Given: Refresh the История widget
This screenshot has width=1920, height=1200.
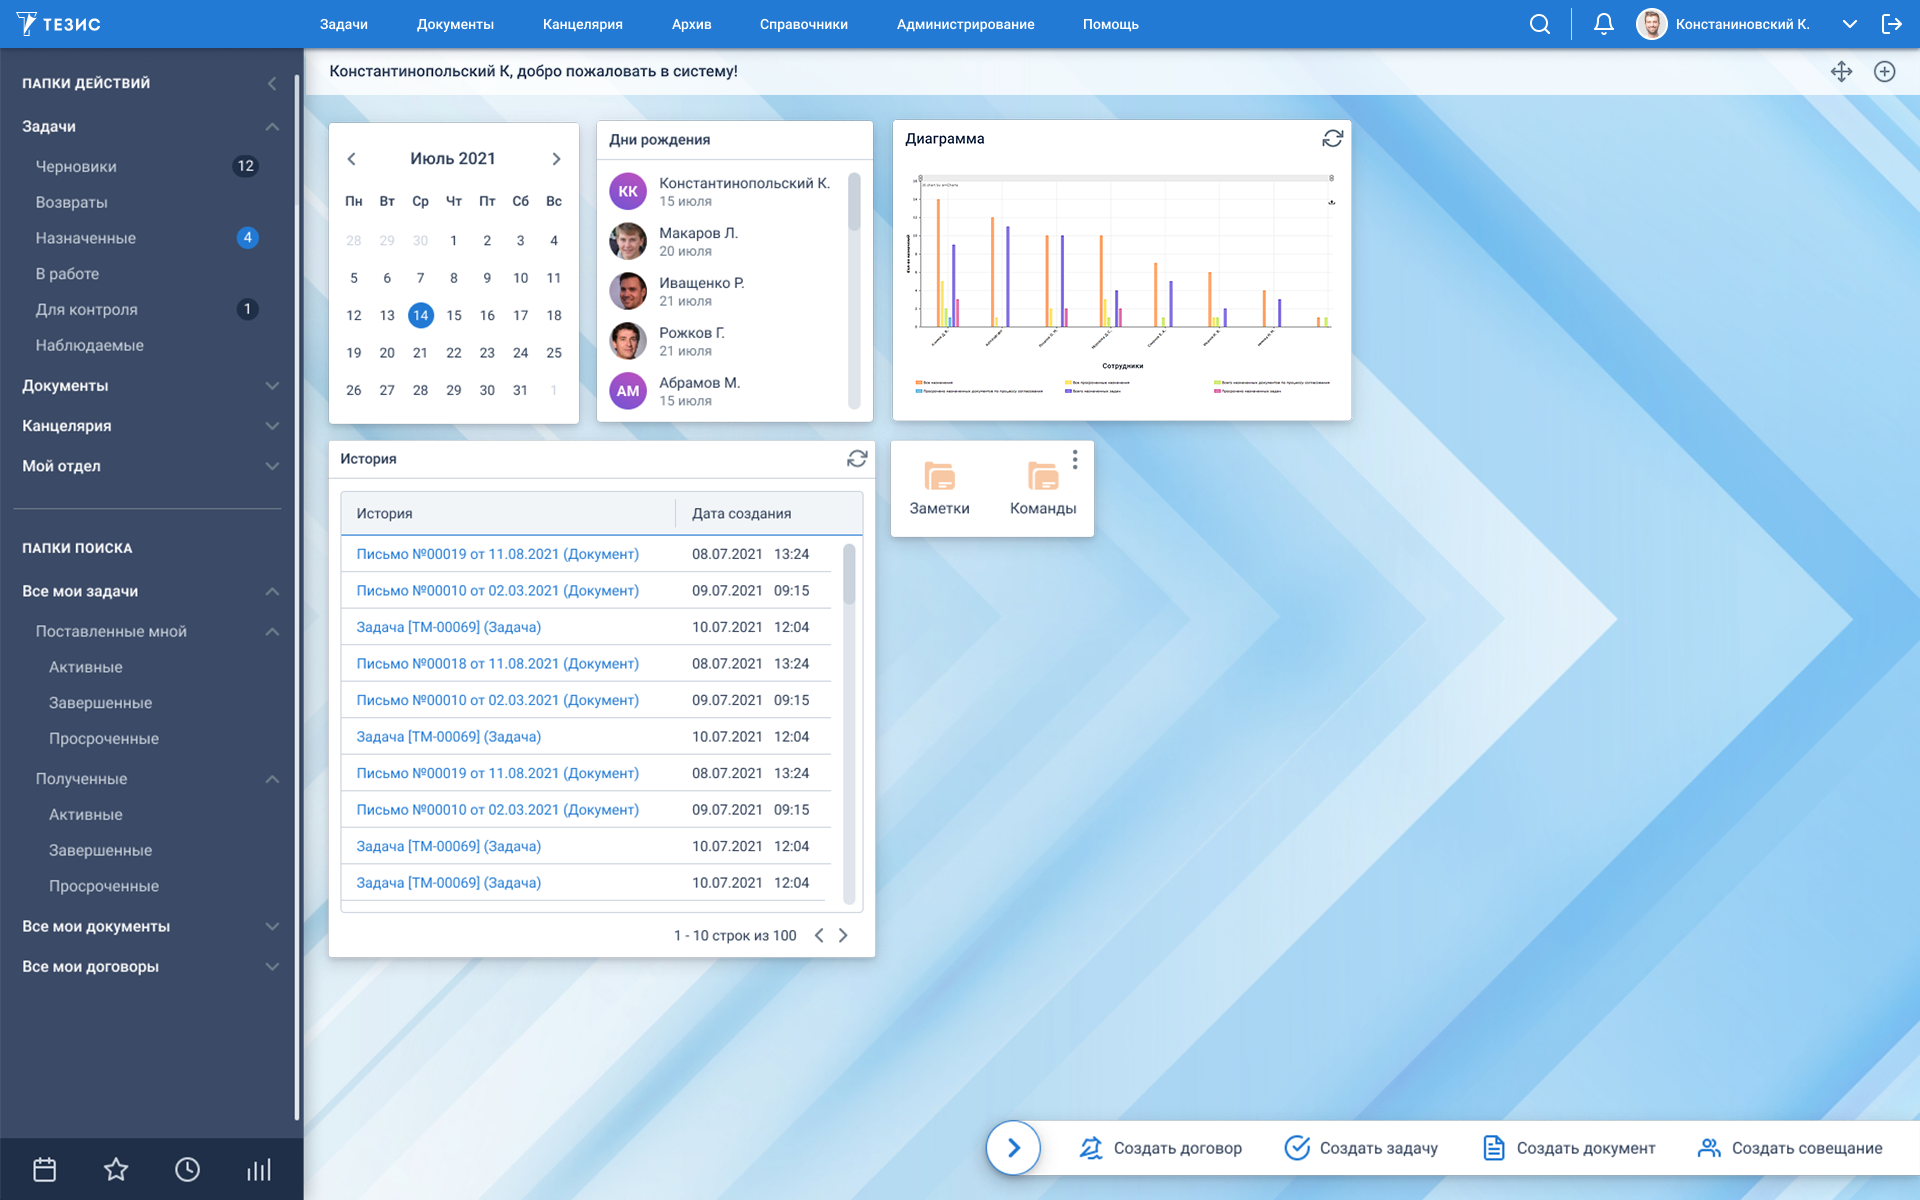Looking at the screenshot, I should click(857, 459).
